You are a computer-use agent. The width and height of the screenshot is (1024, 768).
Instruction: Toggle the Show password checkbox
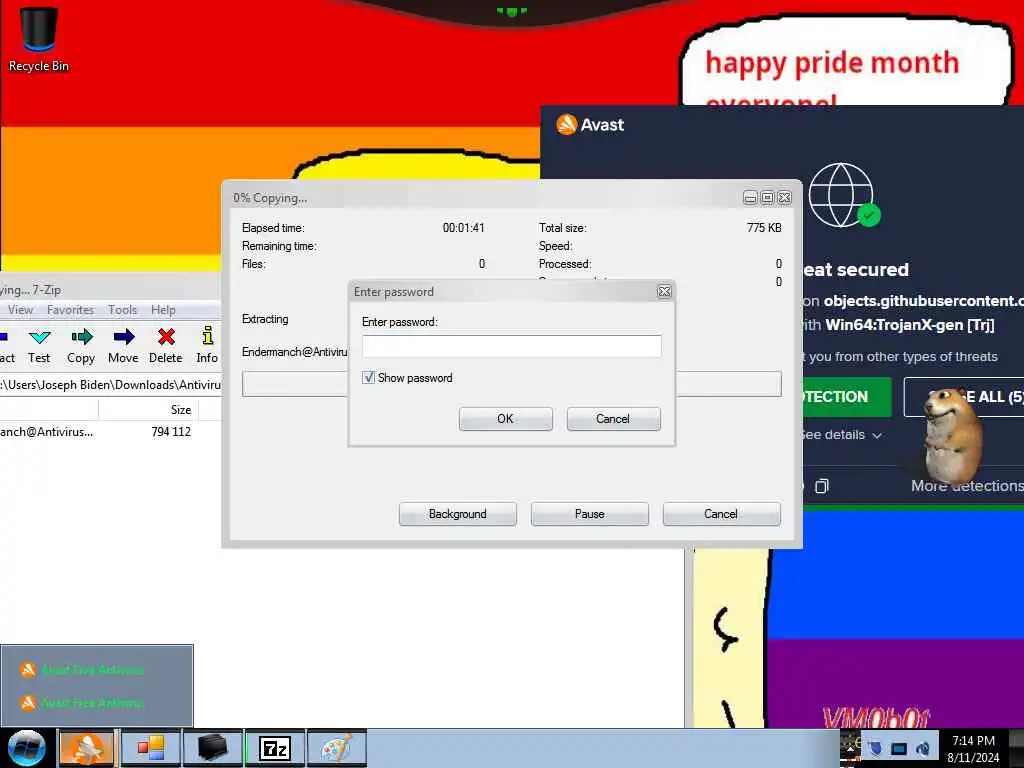[x=369, y=377]
